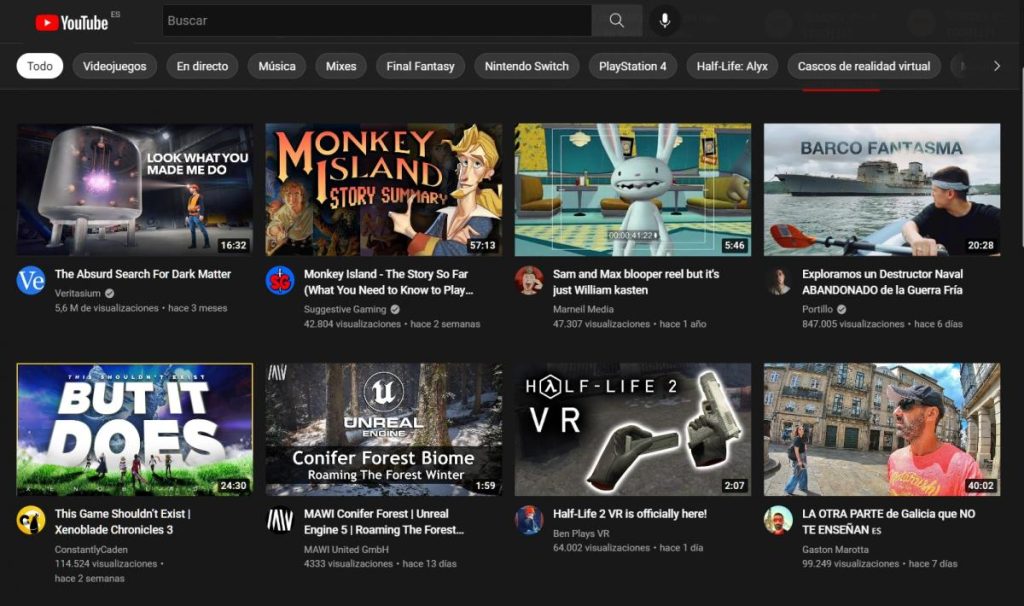
Task: Activate the Half-Life: Alyx filter chip
Action: coord(733,65)
